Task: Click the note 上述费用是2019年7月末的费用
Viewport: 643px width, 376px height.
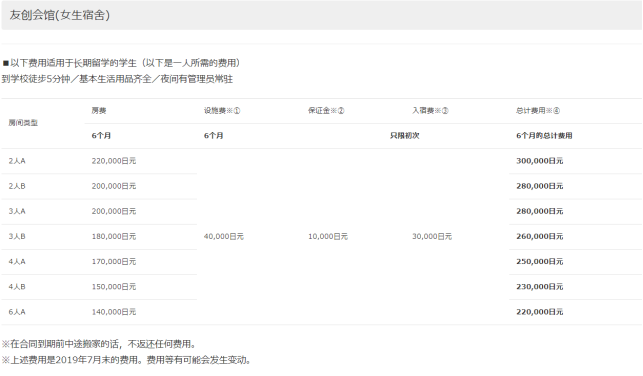Action: (x=126, y=360)
